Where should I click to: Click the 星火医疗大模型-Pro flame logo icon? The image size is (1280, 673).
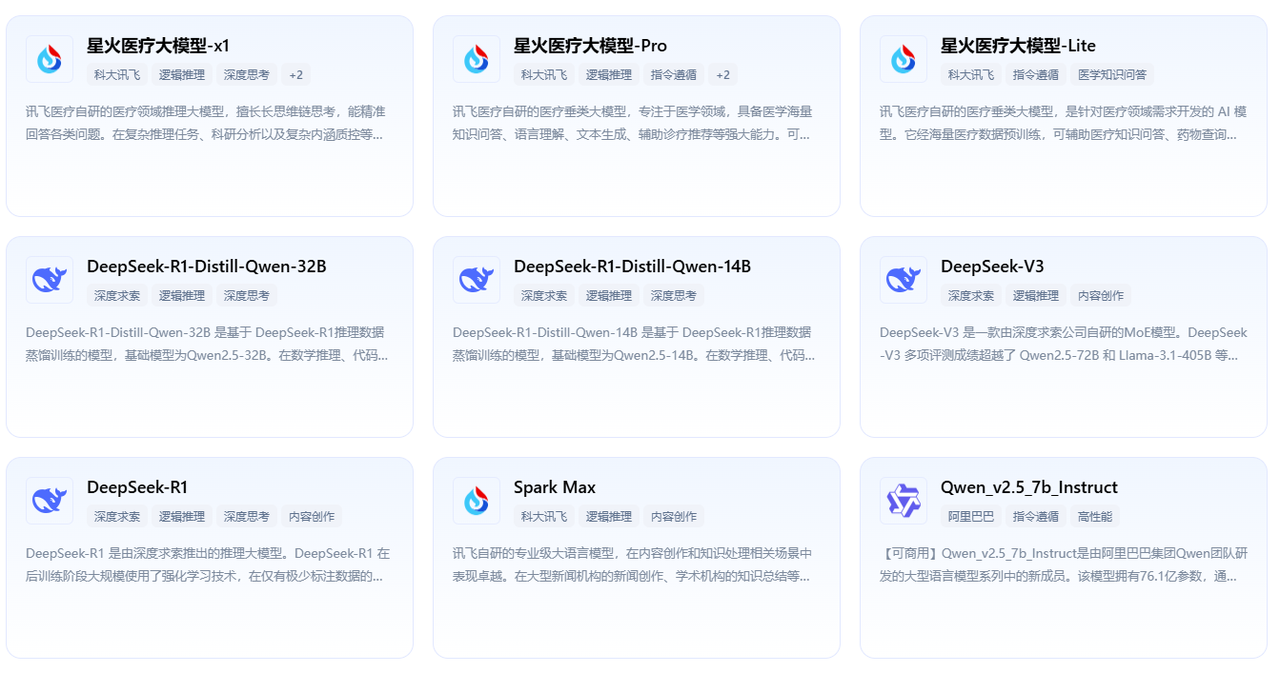coord(476,59)
